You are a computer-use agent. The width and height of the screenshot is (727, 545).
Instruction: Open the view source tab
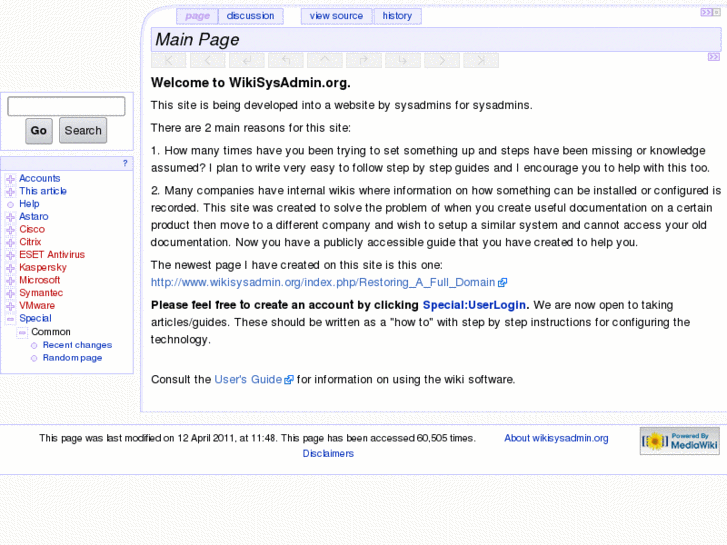tap(336, 16)
